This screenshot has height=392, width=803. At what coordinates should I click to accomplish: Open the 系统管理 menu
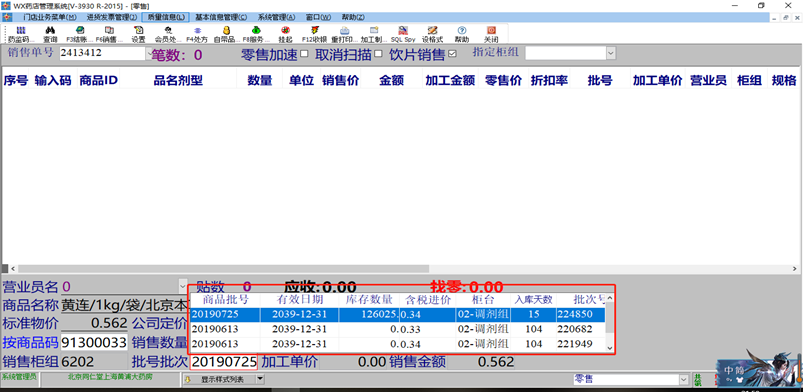pos(277,17)
